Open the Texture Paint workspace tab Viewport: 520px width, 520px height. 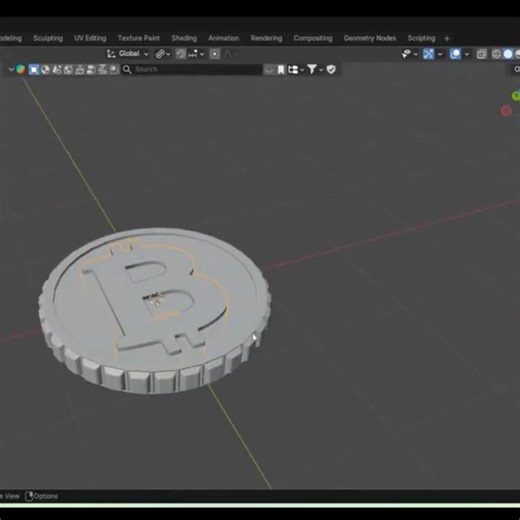coord(139,38)
